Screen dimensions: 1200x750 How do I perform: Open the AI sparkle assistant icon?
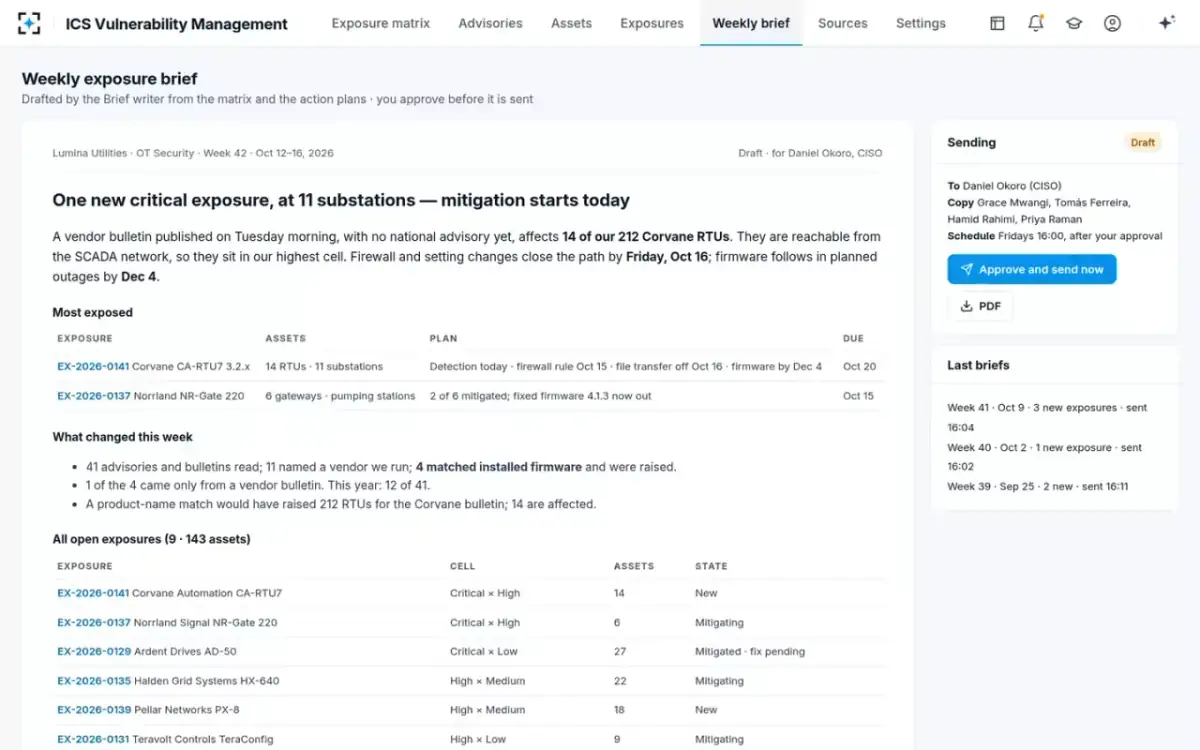point(1166,23)
